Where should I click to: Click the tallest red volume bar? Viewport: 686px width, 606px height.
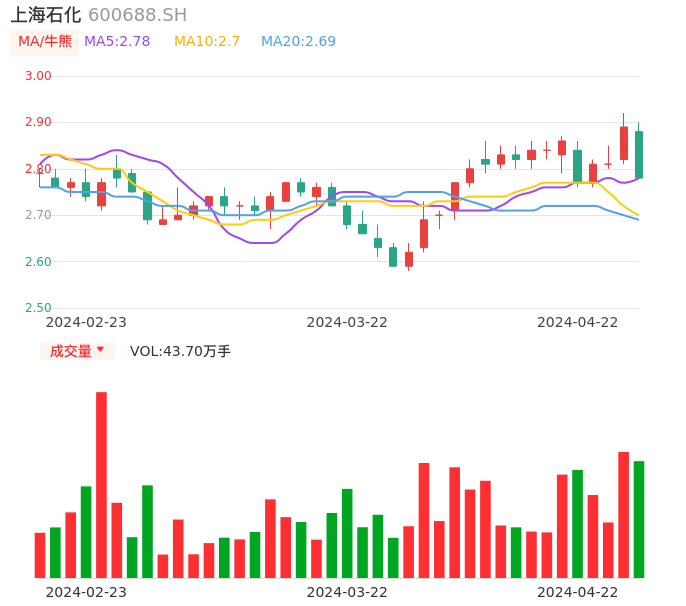click(x=102, y=485)
